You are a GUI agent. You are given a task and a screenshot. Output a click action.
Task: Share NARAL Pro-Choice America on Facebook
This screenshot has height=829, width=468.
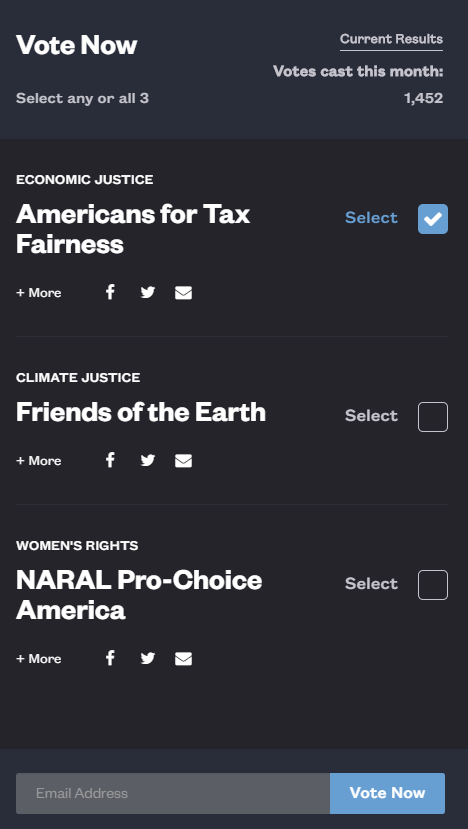110,658
